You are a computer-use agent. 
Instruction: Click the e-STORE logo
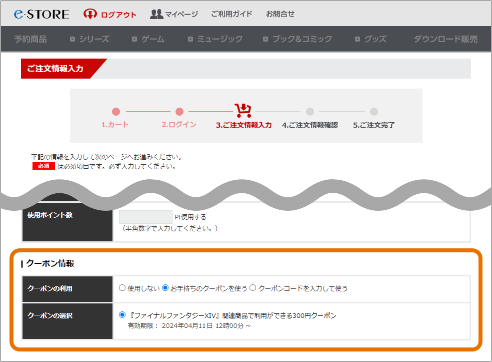[41, 14]
